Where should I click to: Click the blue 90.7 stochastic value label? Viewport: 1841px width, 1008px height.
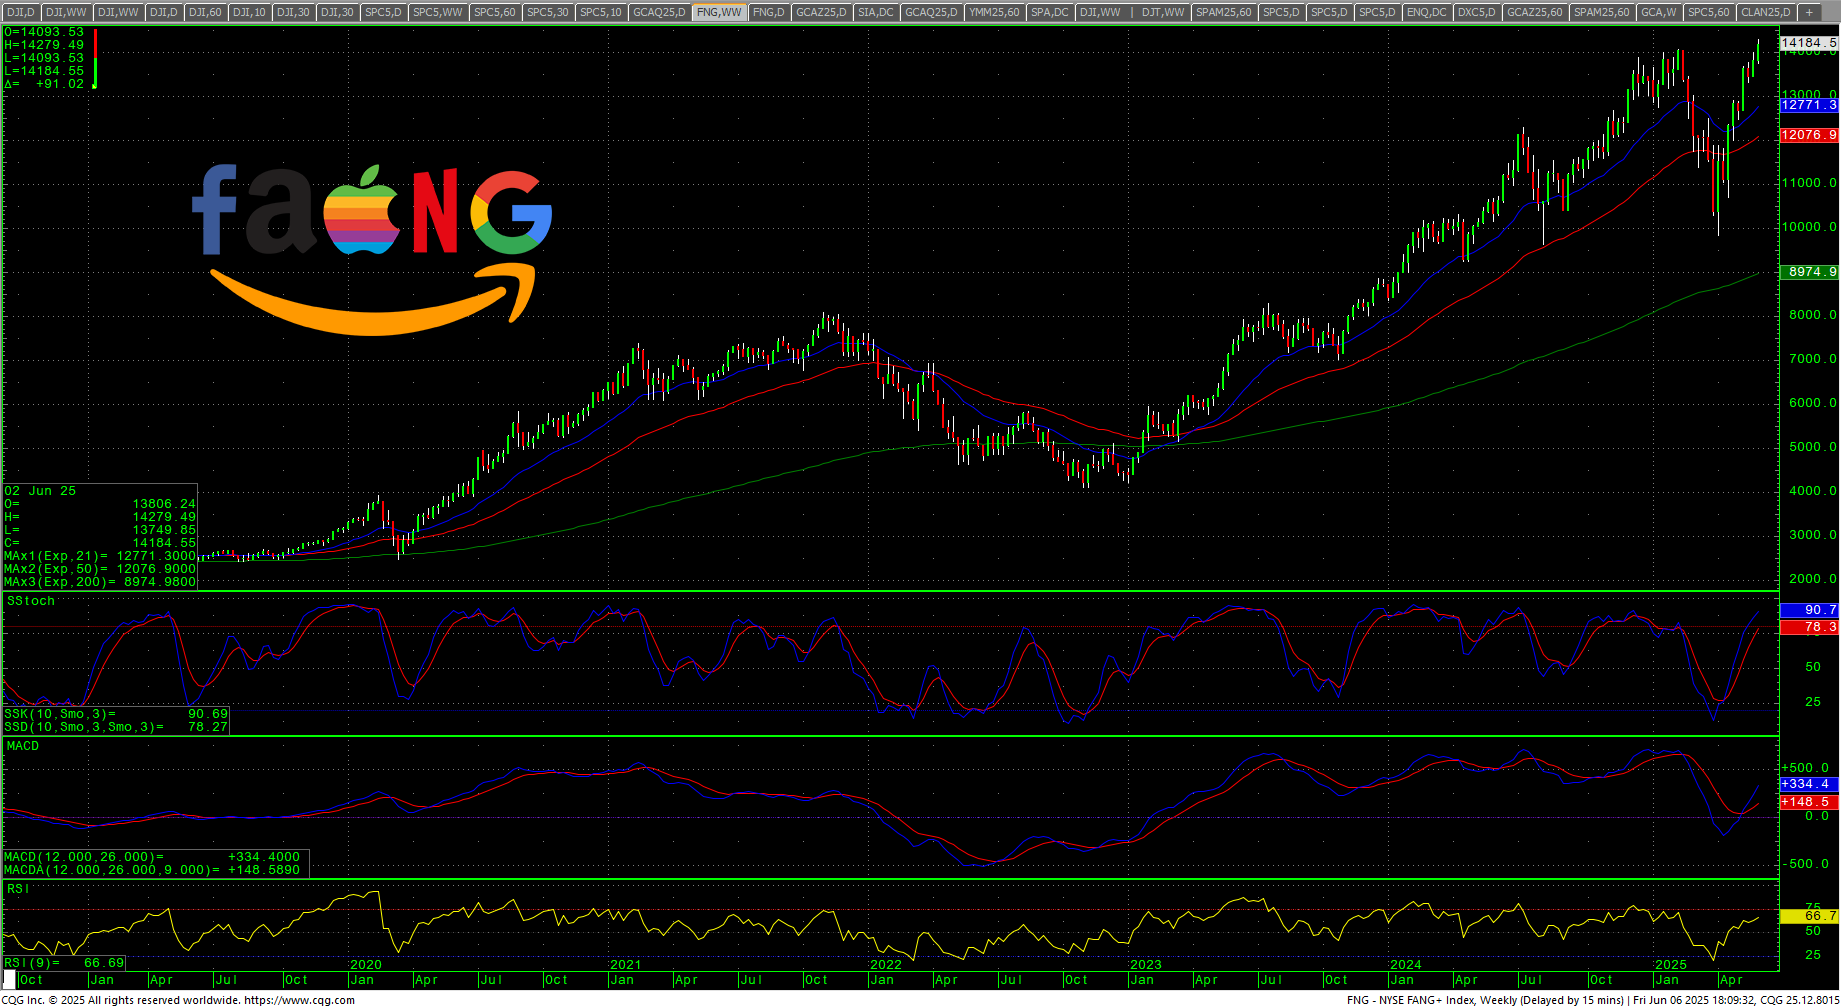tap(1809, 610)
